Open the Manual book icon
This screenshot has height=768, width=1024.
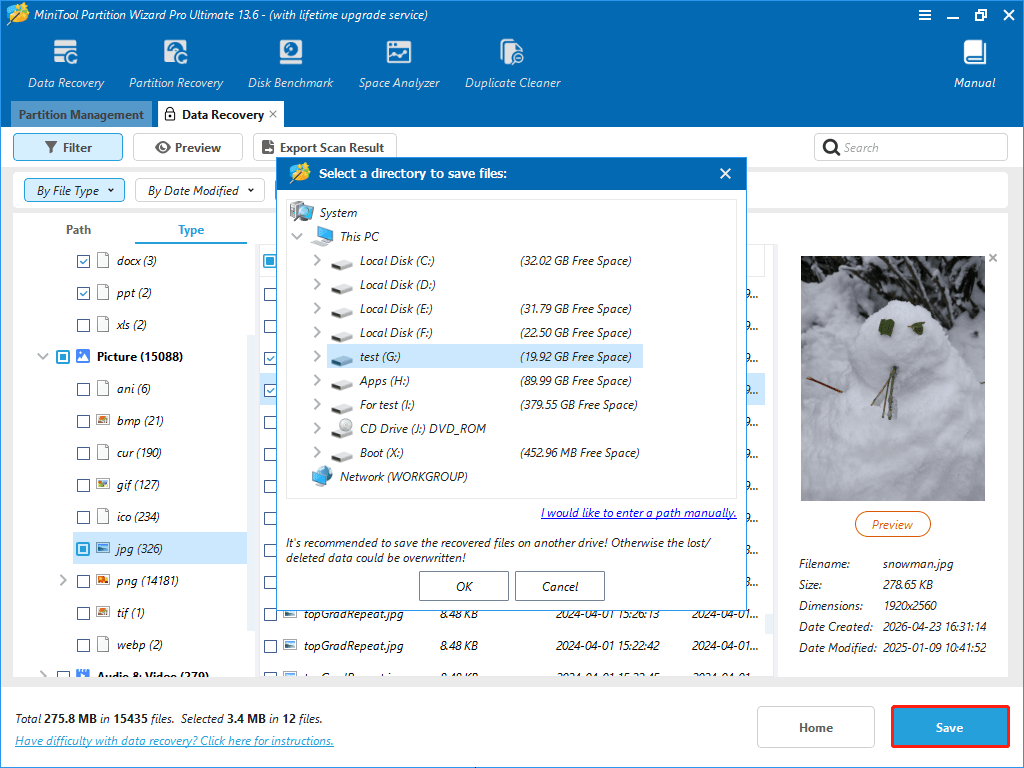(974, 52)
